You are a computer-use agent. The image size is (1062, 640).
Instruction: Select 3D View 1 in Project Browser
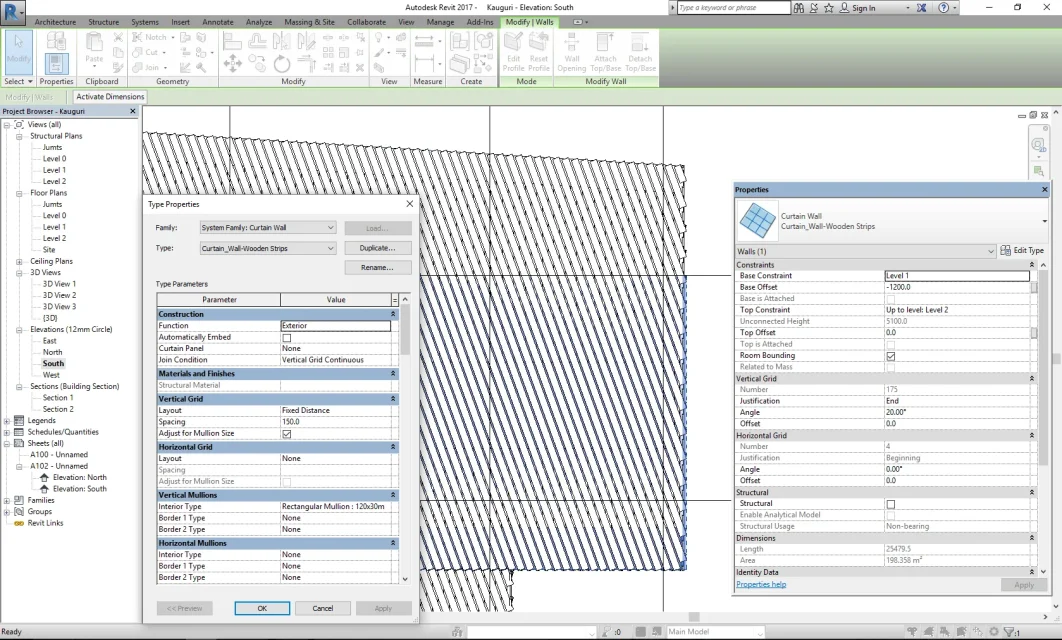pyautogui.click(x=59, y=284)
